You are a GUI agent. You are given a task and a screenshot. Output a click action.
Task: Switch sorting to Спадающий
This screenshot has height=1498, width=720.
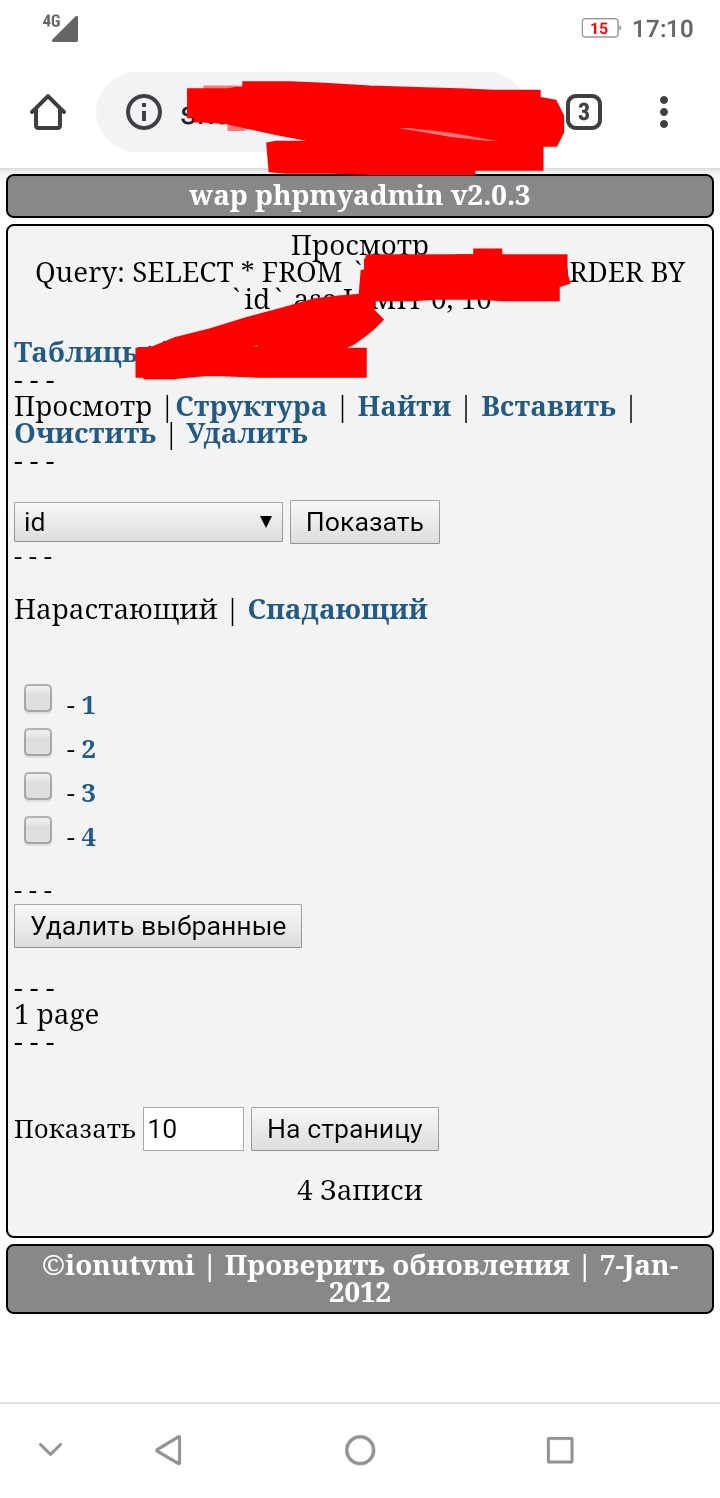point(337,609)
